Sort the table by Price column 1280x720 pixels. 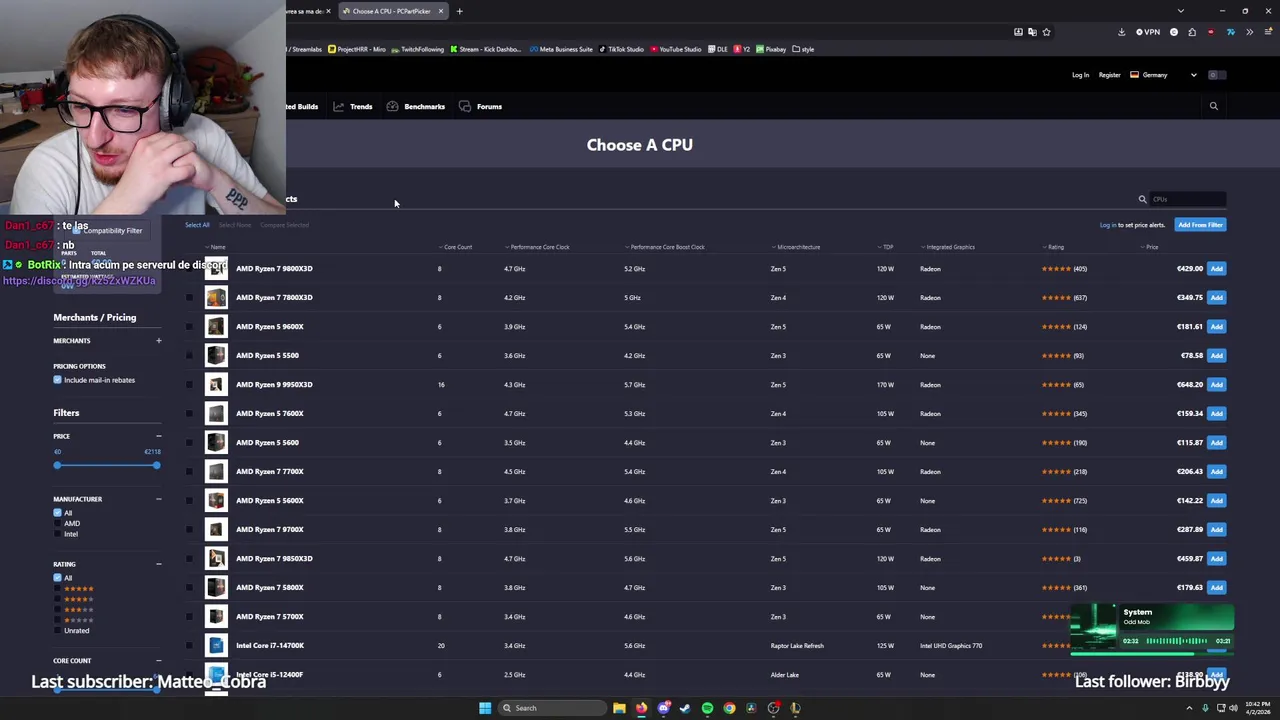(x=1151, y=247)
